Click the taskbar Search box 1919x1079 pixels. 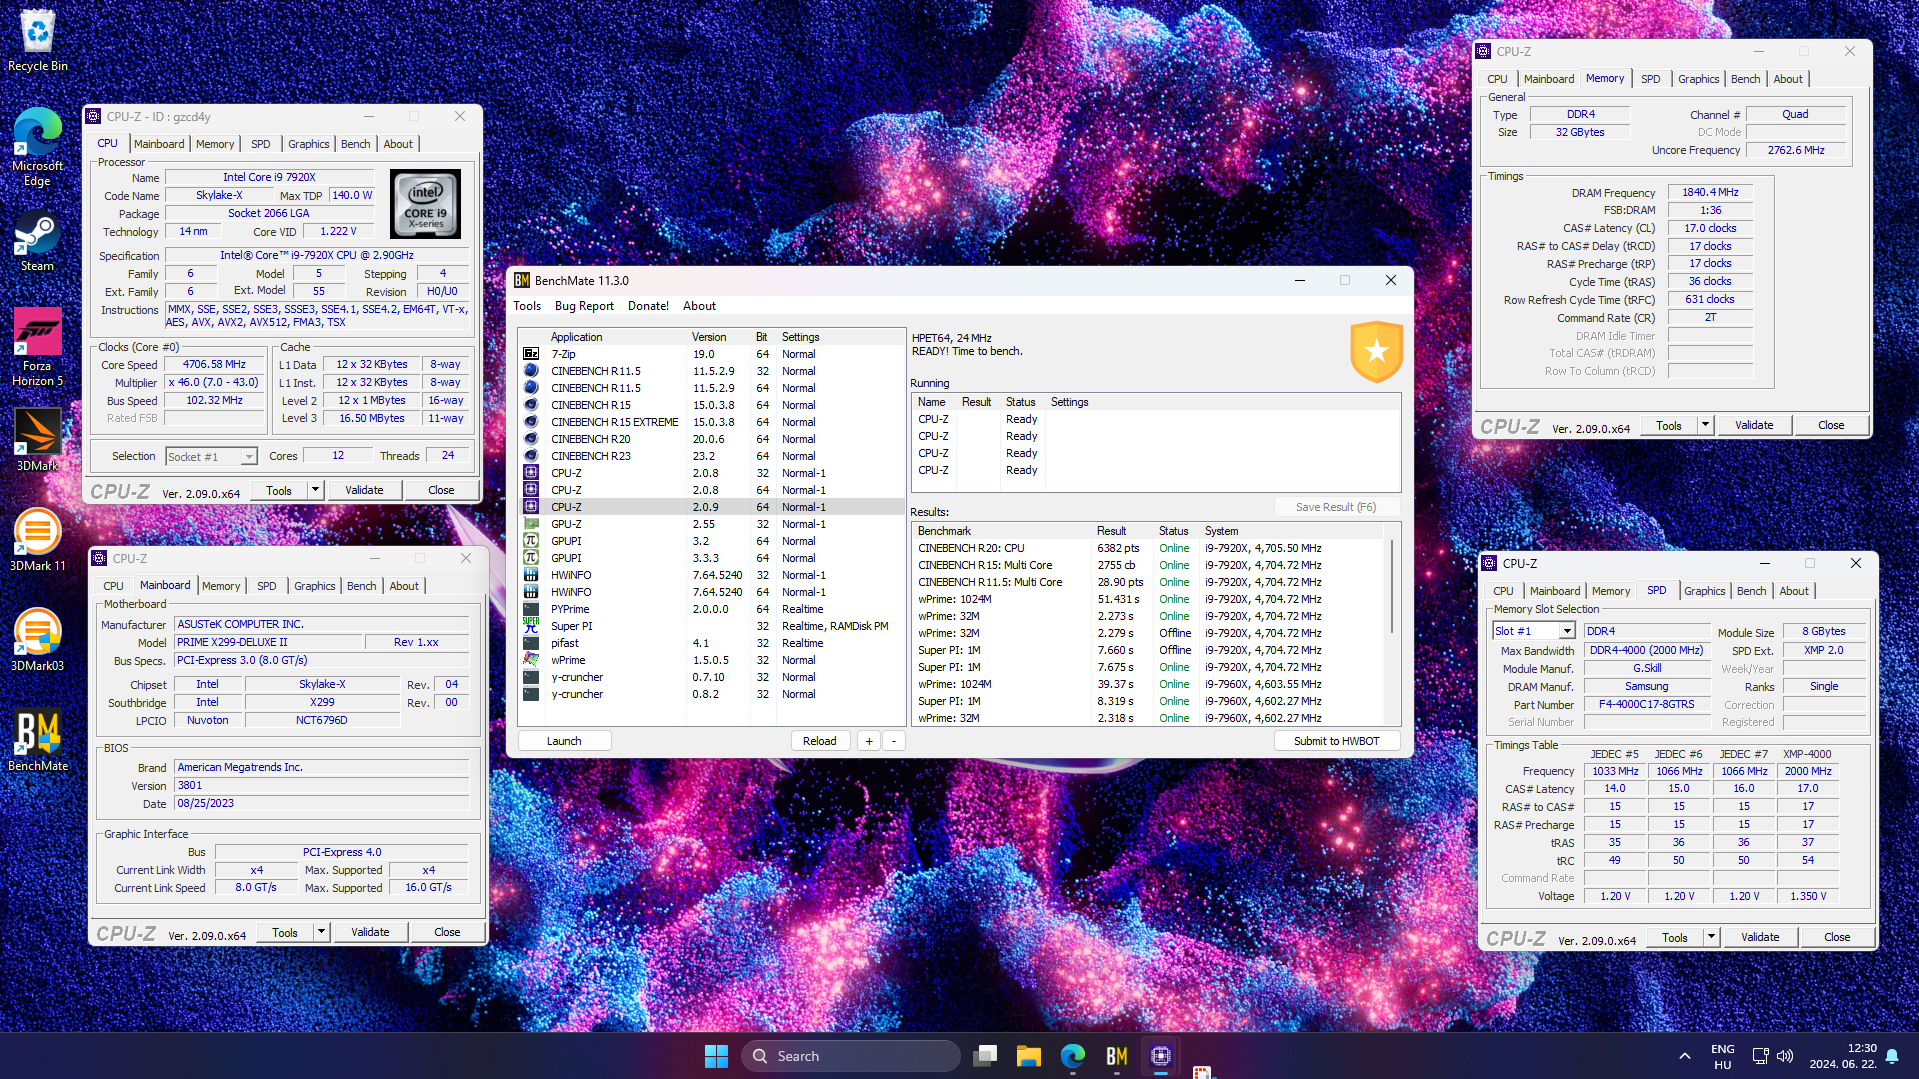850,1056
